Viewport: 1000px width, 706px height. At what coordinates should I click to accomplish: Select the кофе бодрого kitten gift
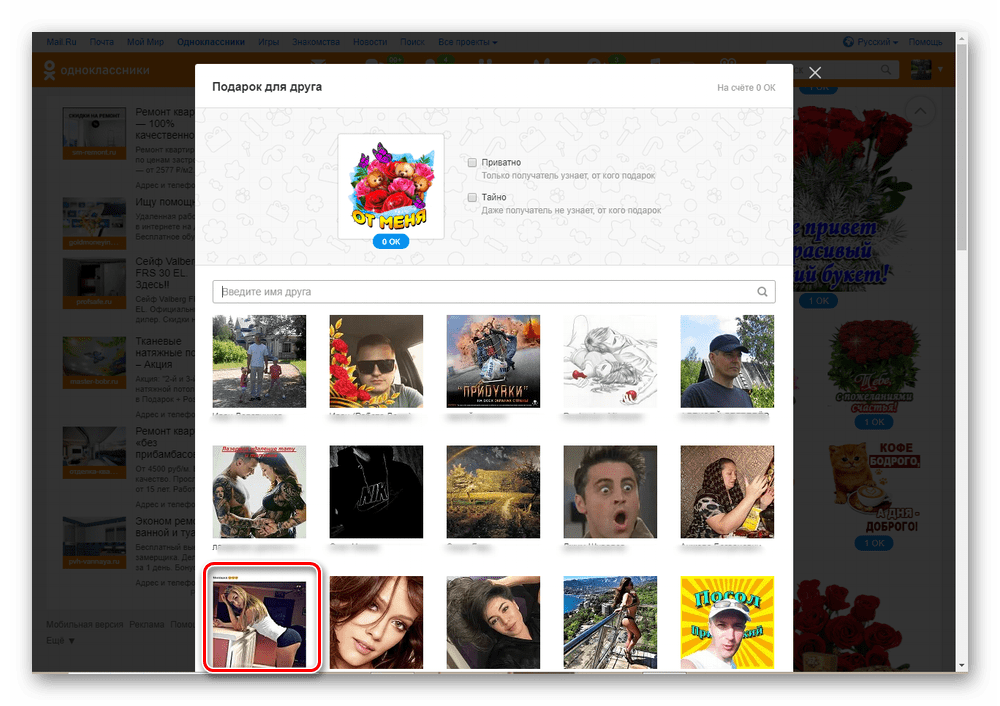point(874,487)
